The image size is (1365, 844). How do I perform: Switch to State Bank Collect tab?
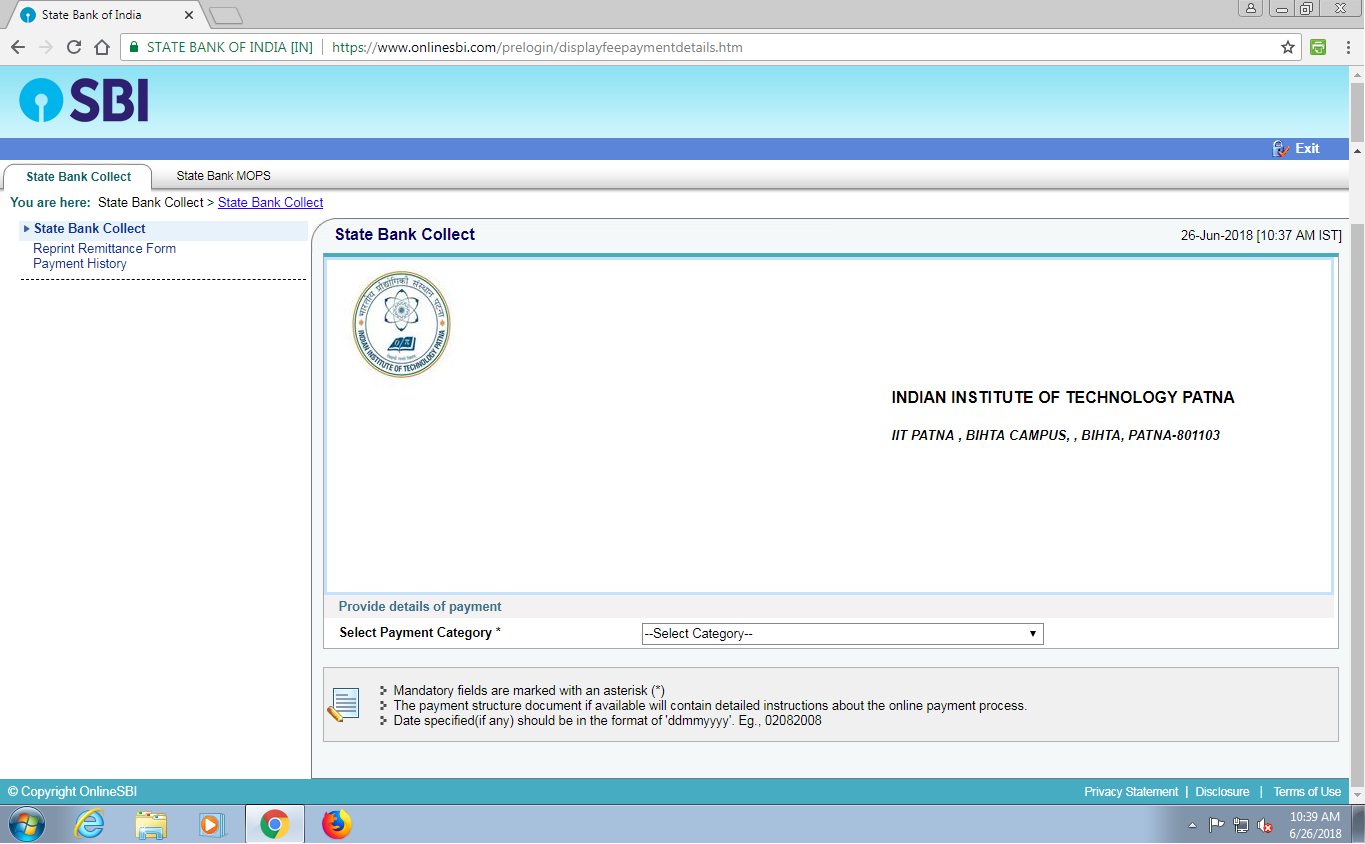tap(78, 177)
